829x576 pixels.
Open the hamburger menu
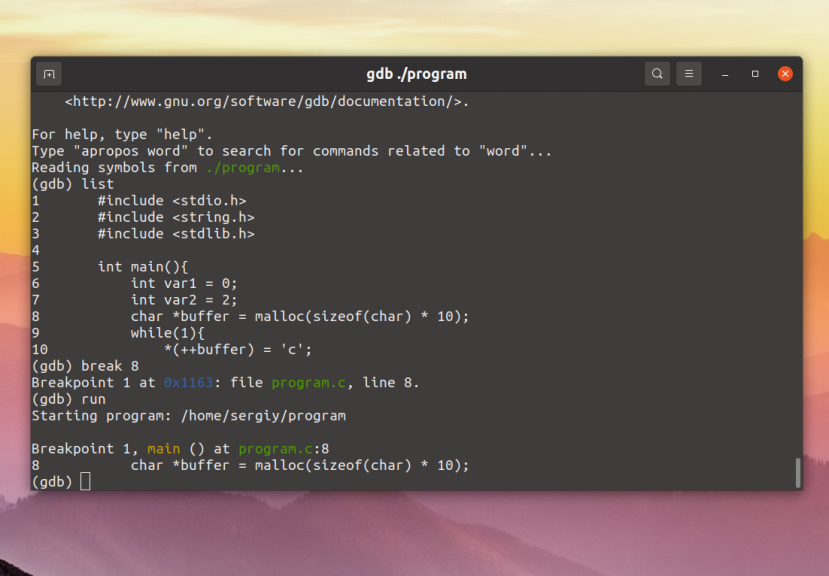pos(689,74)
